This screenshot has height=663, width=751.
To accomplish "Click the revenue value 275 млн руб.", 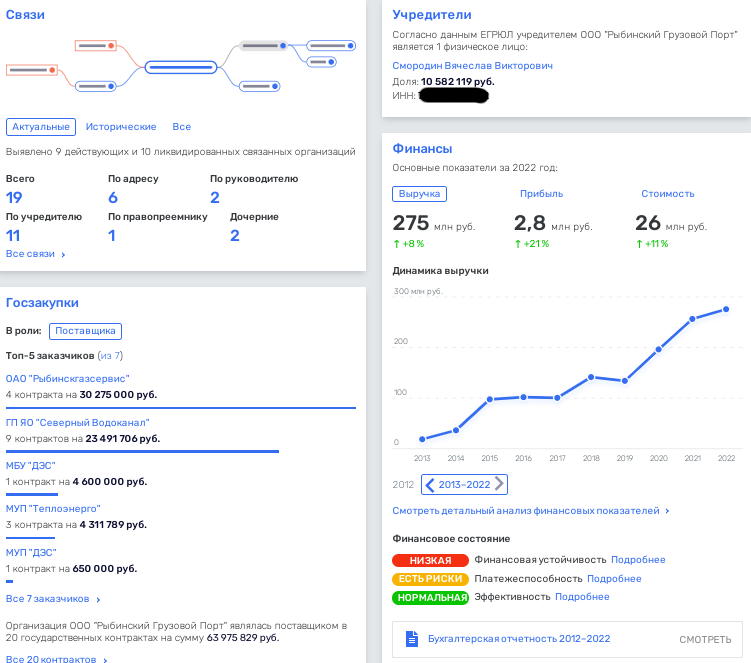I will click(434, 223).
